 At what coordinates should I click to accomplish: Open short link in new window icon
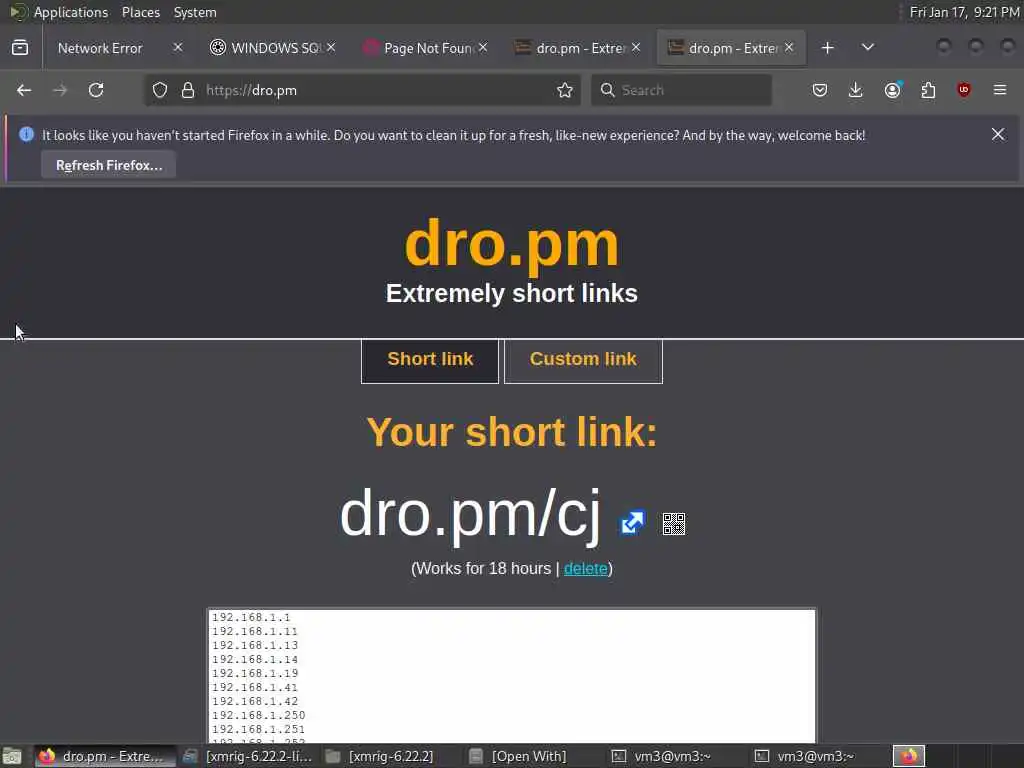point(632,522)
